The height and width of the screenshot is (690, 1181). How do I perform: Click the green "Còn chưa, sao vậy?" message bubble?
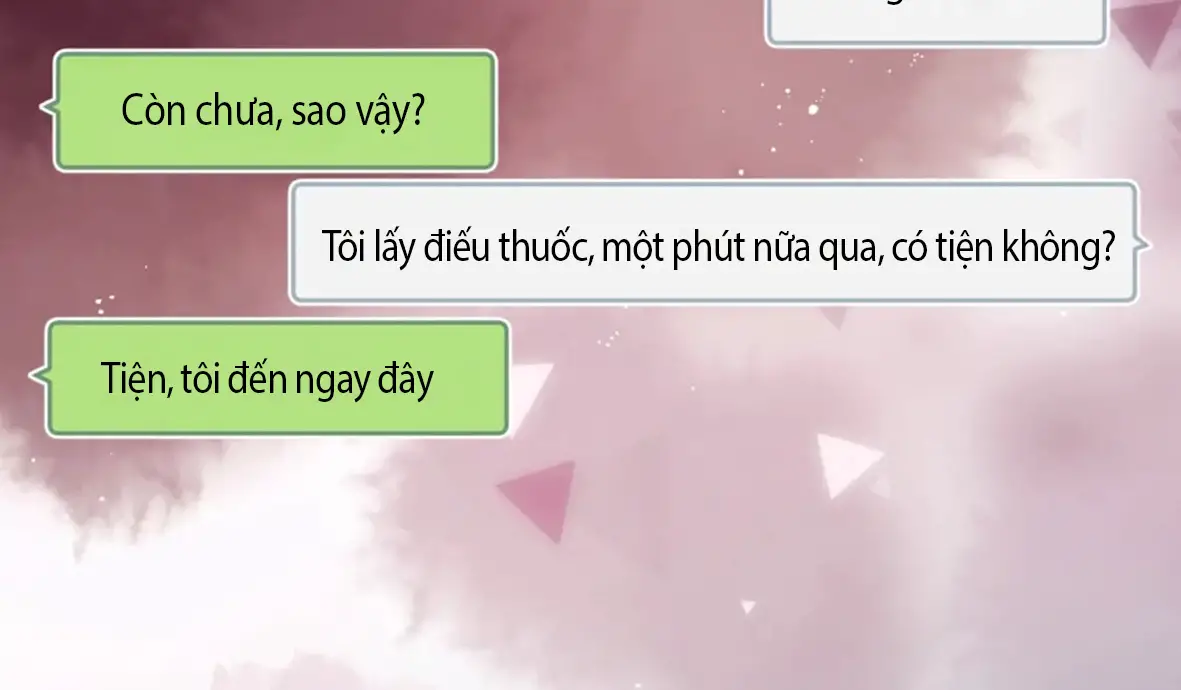coord(276,111)
